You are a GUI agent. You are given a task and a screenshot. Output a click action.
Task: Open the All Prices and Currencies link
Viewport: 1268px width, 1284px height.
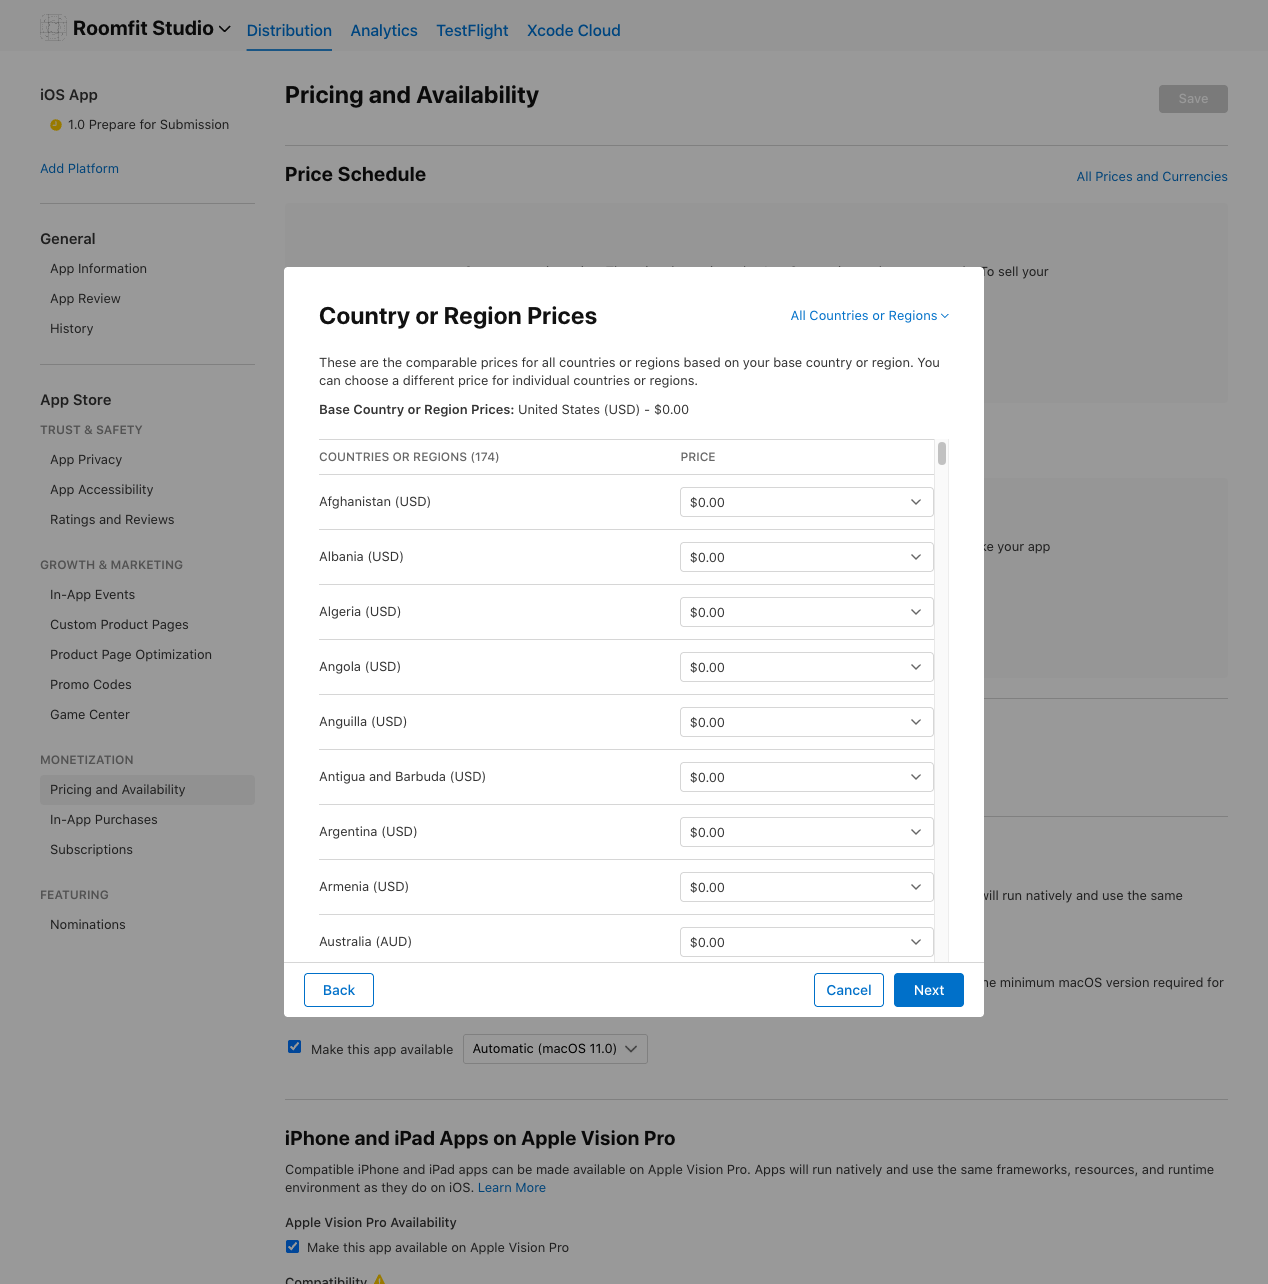point(1152,177)
